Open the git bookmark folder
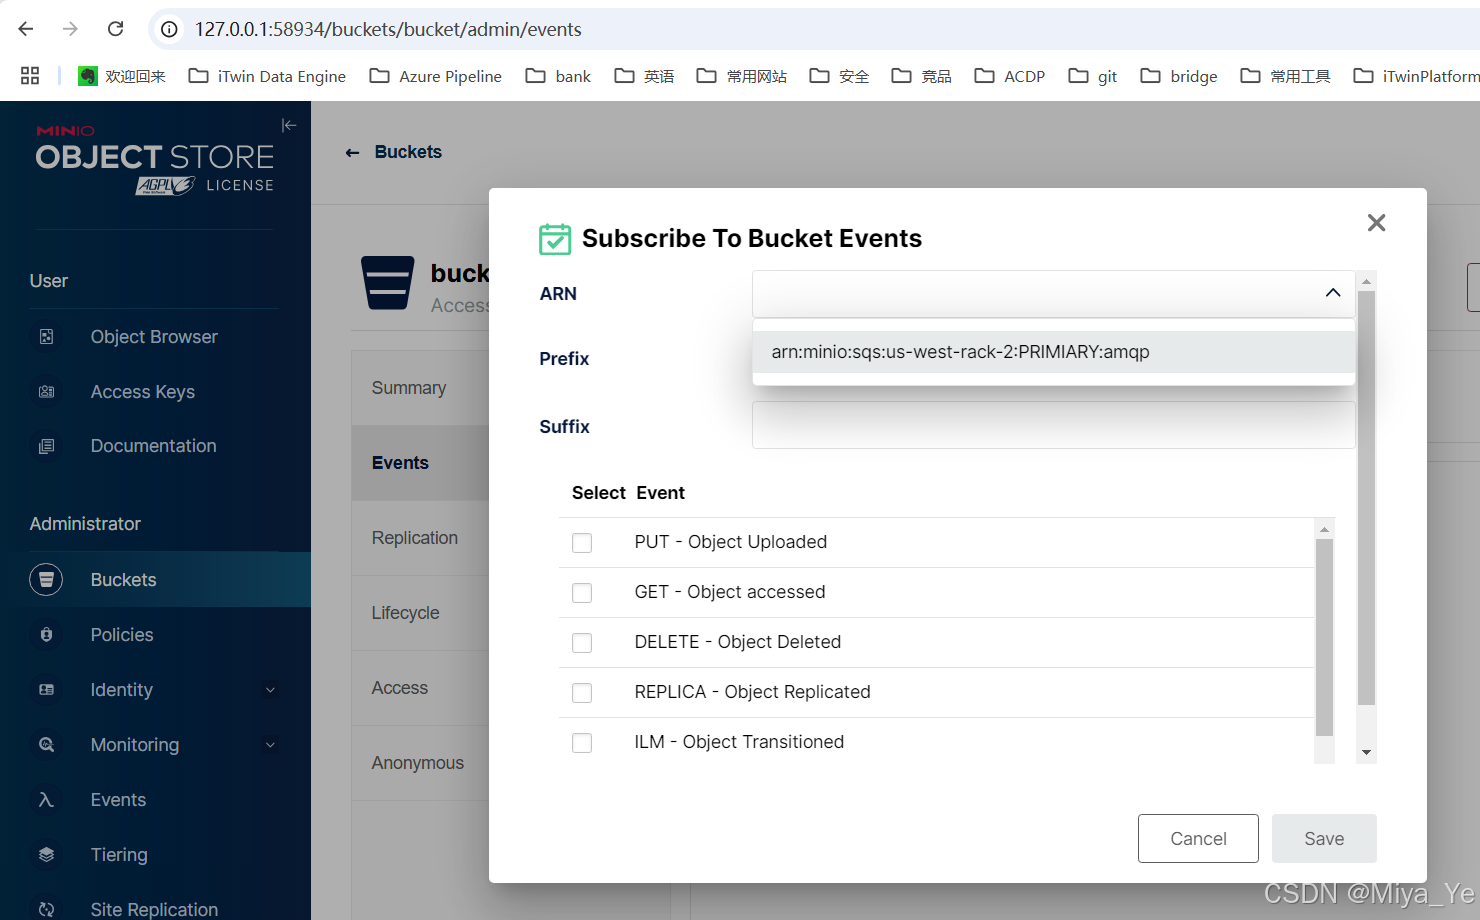This screenshot has width=1480, height=920. 1092,76
